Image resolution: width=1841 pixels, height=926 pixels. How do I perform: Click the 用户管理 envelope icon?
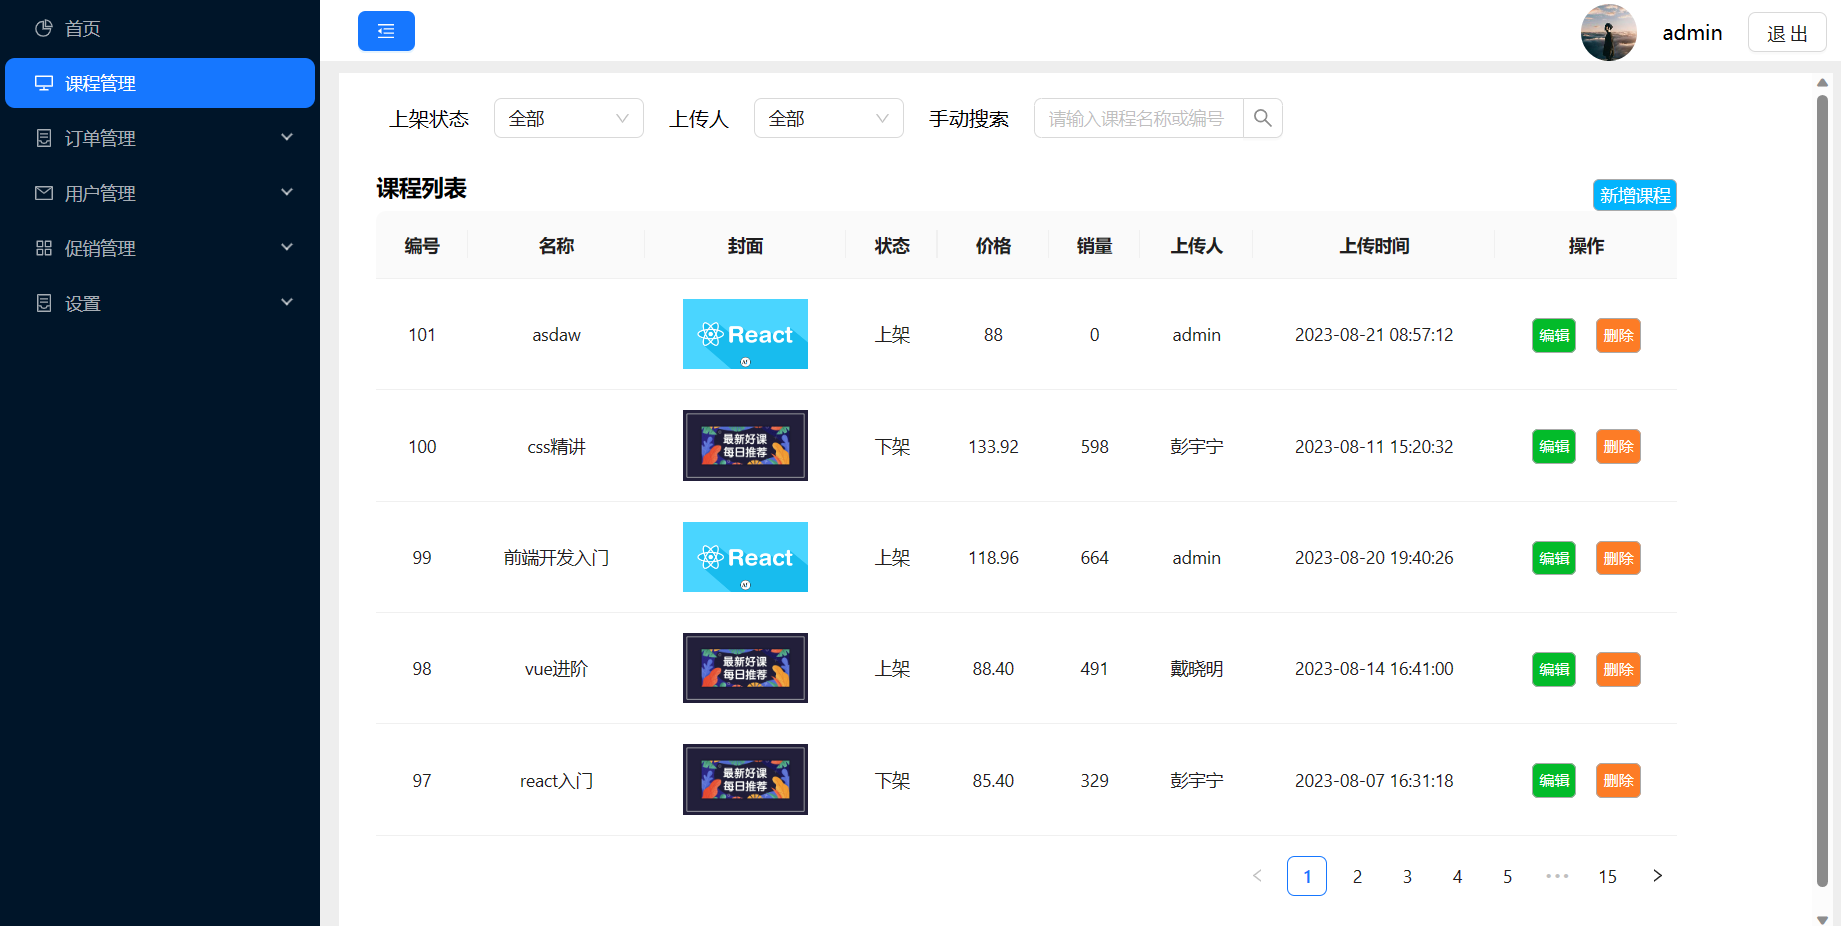[44, 193]
